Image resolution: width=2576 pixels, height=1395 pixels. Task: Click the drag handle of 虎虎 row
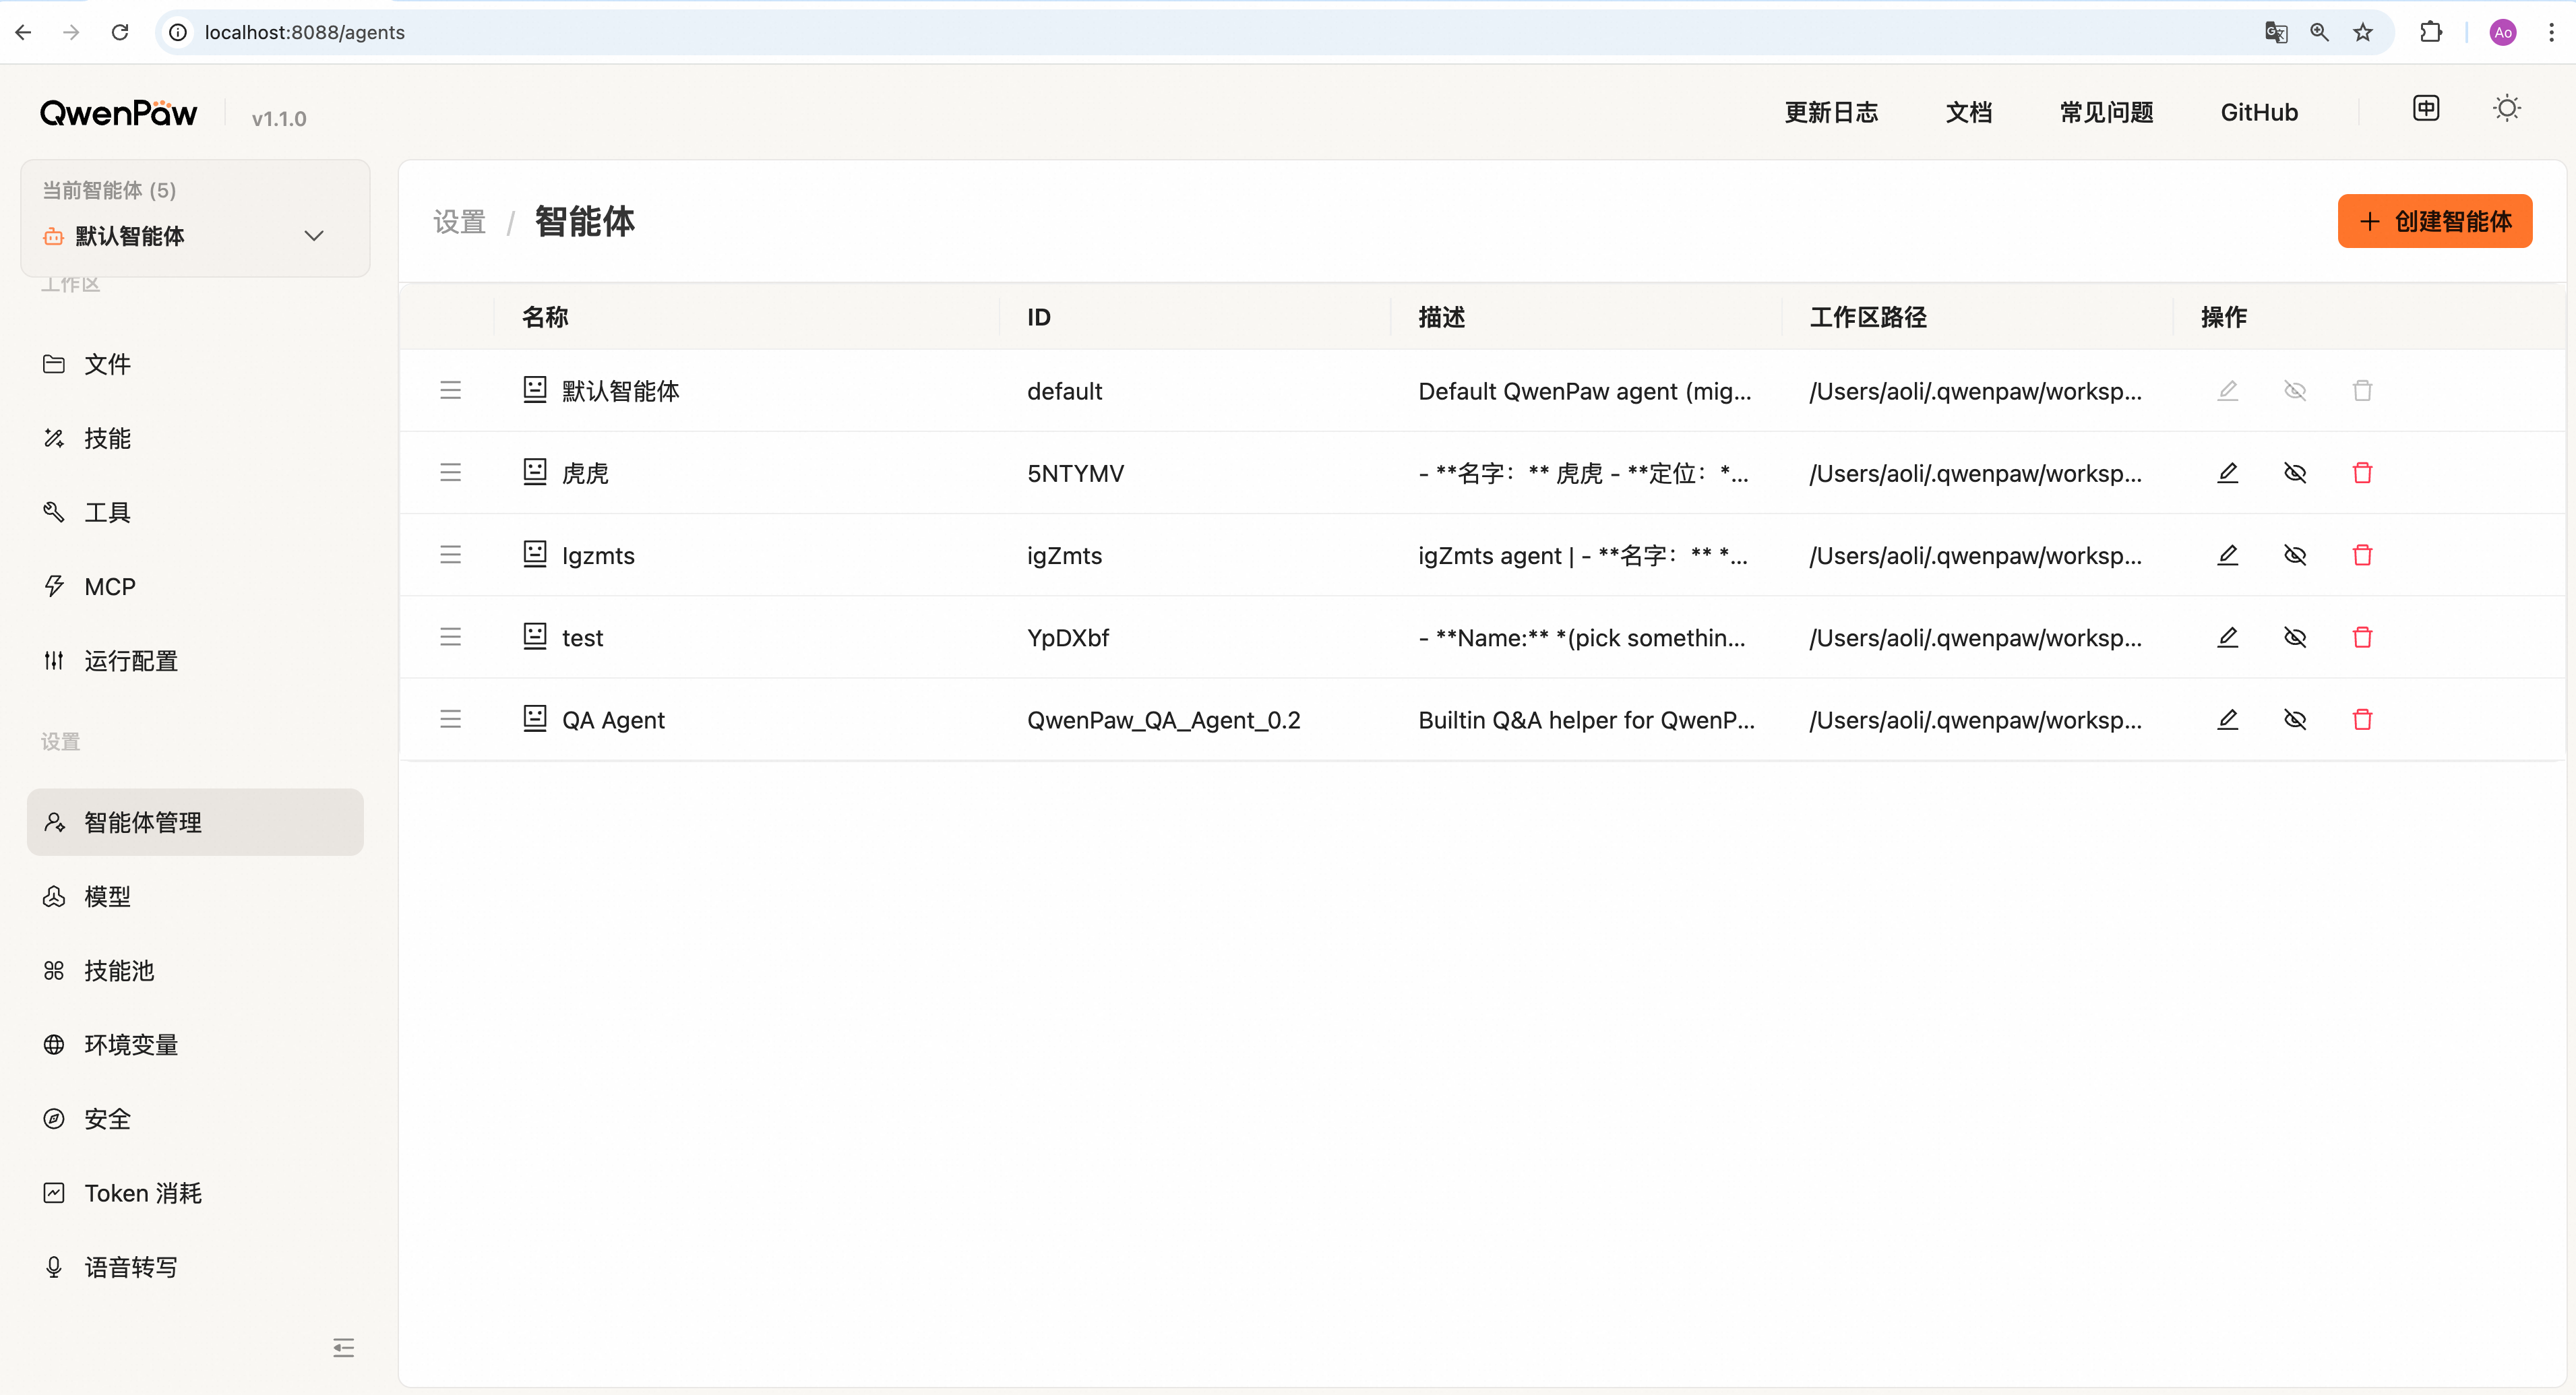450,472
